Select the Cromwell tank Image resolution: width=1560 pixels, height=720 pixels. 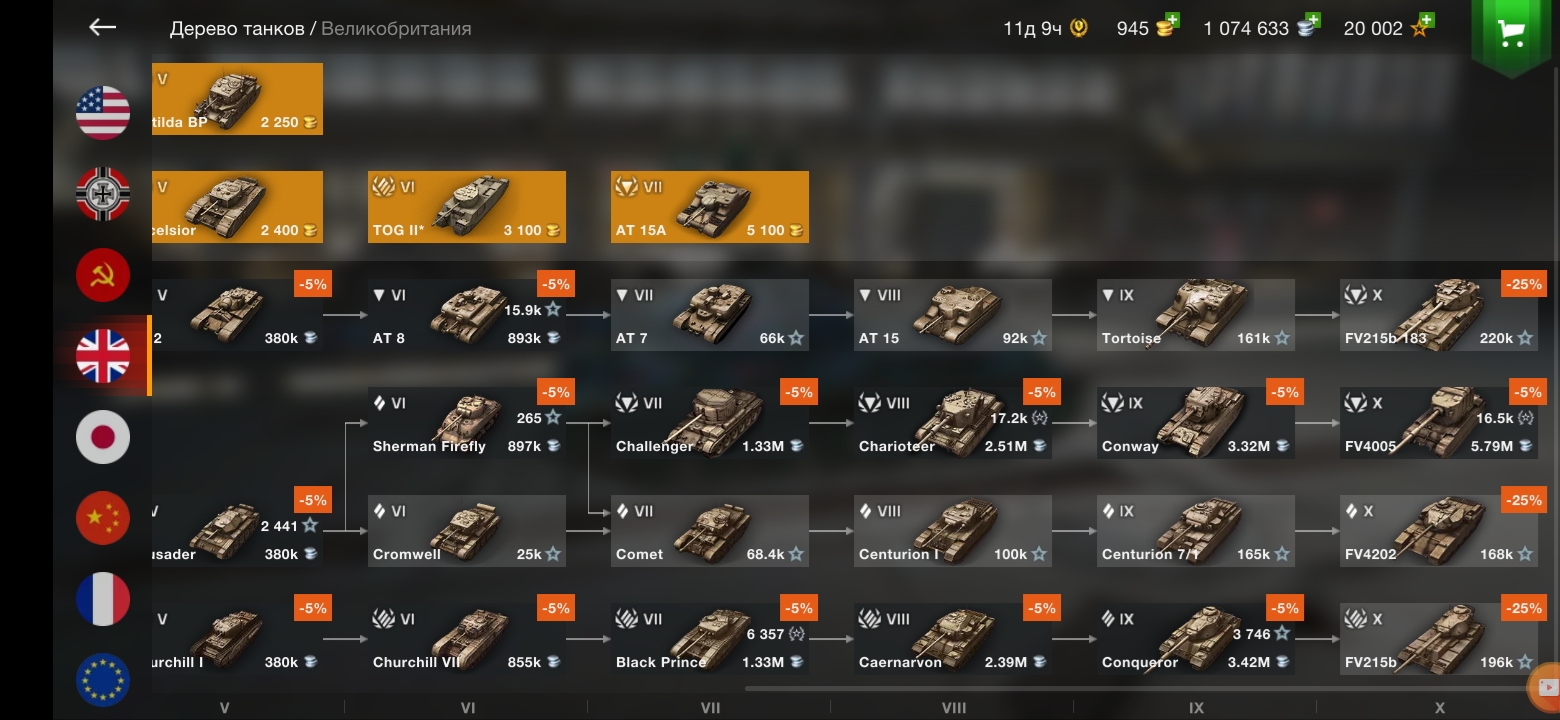[x=467, y=531]
